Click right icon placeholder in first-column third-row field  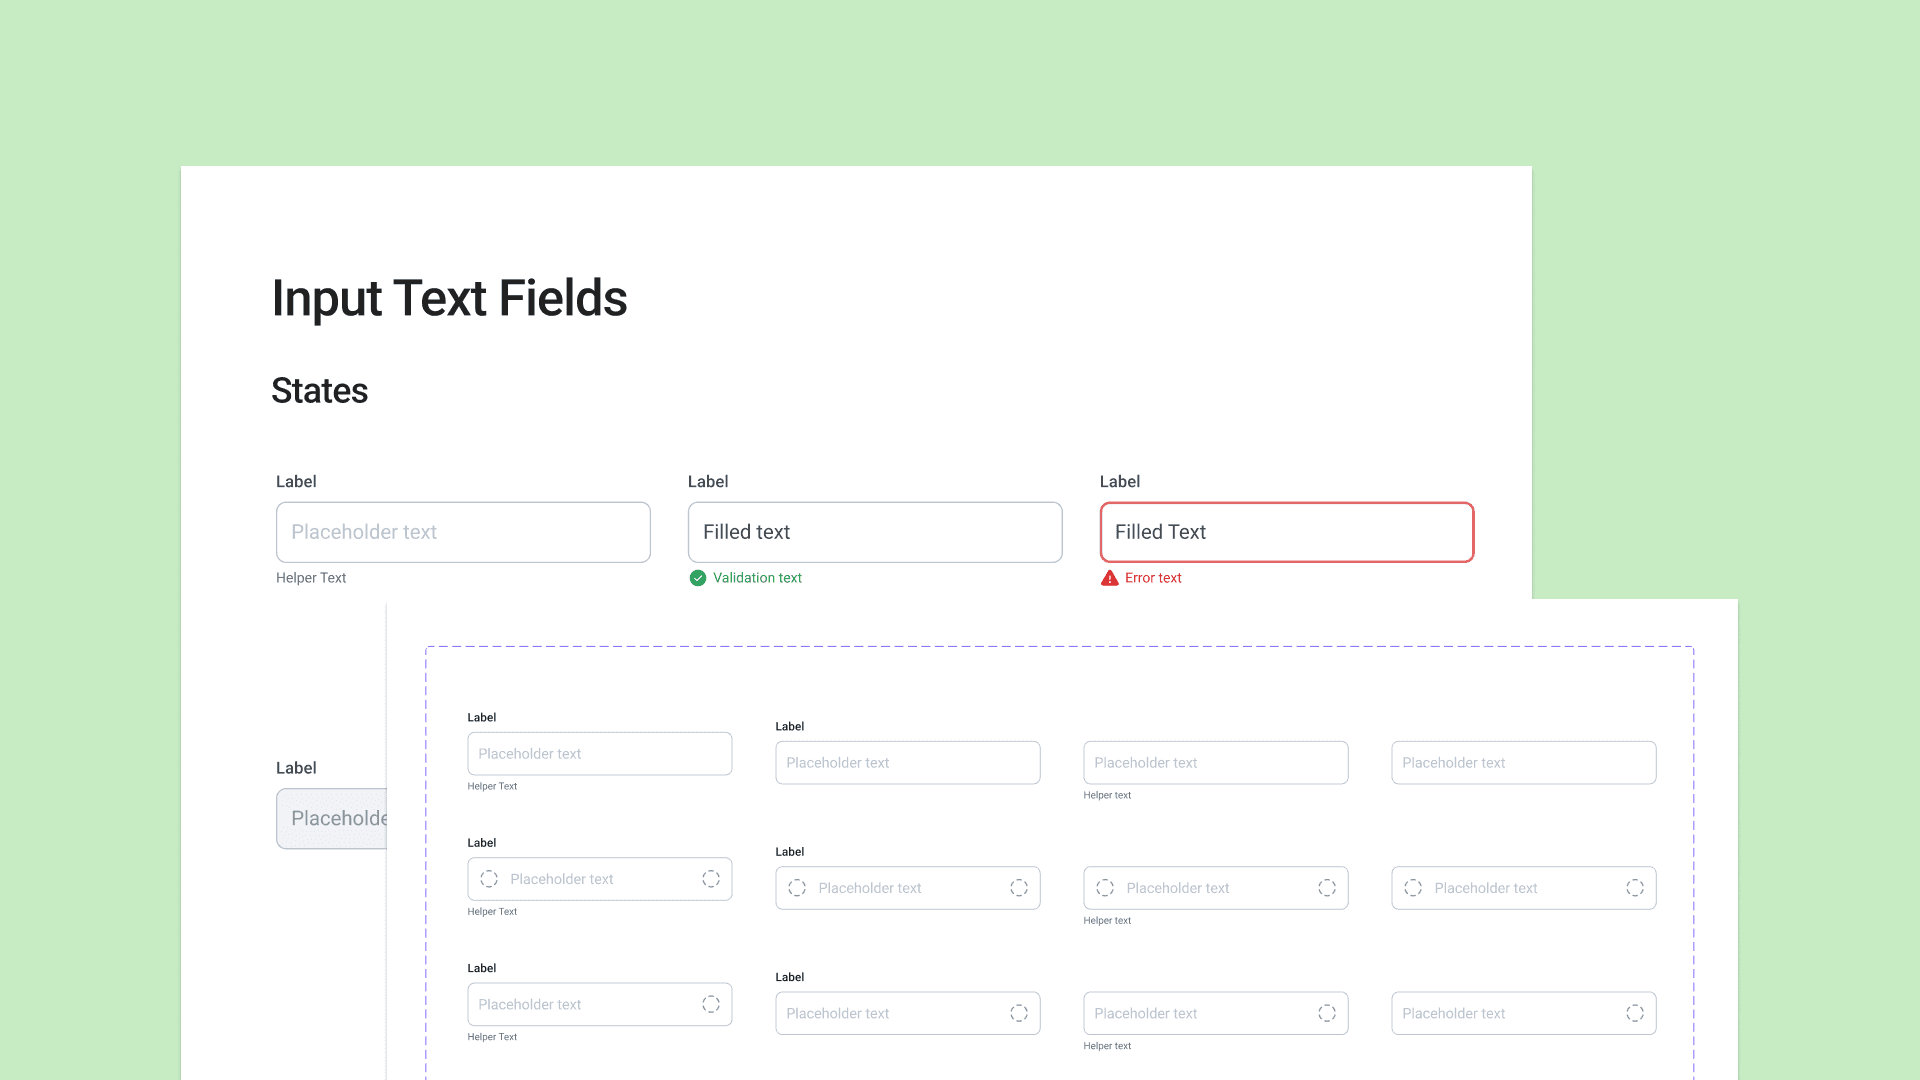coord(711,1004)
